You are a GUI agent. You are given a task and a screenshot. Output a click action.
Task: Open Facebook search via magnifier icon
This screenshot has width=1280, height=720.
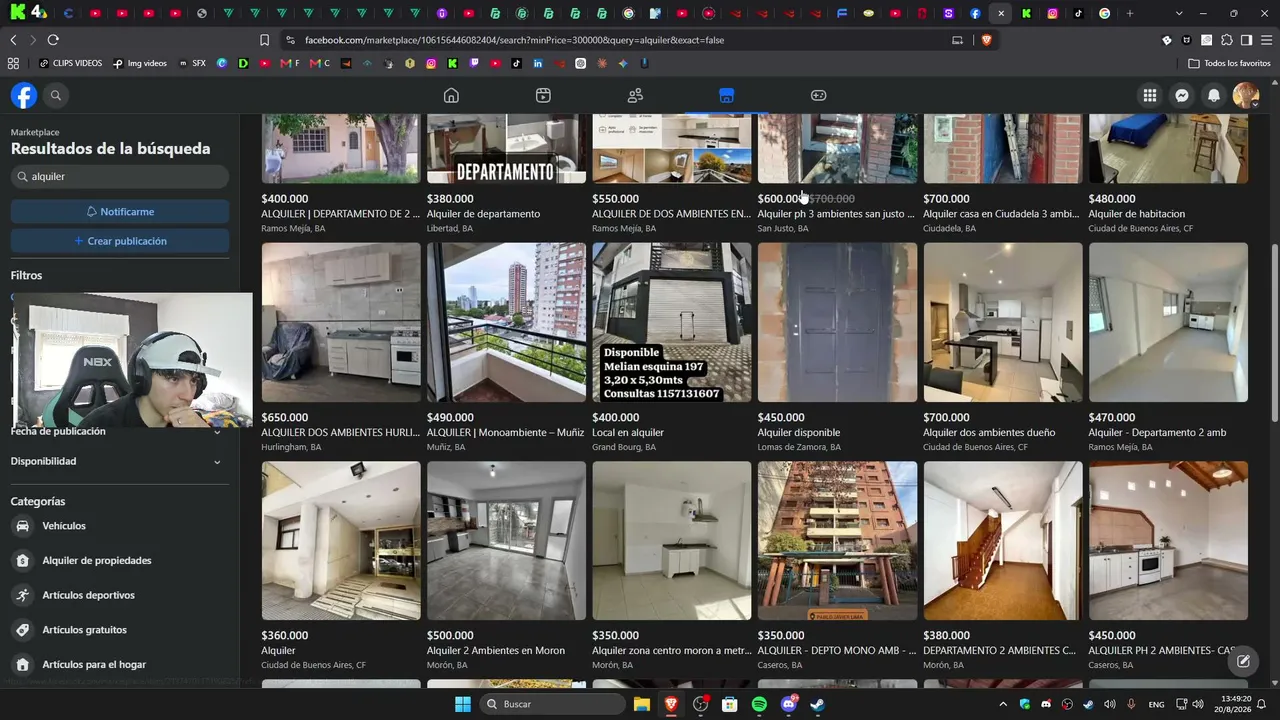pos(56,95)
